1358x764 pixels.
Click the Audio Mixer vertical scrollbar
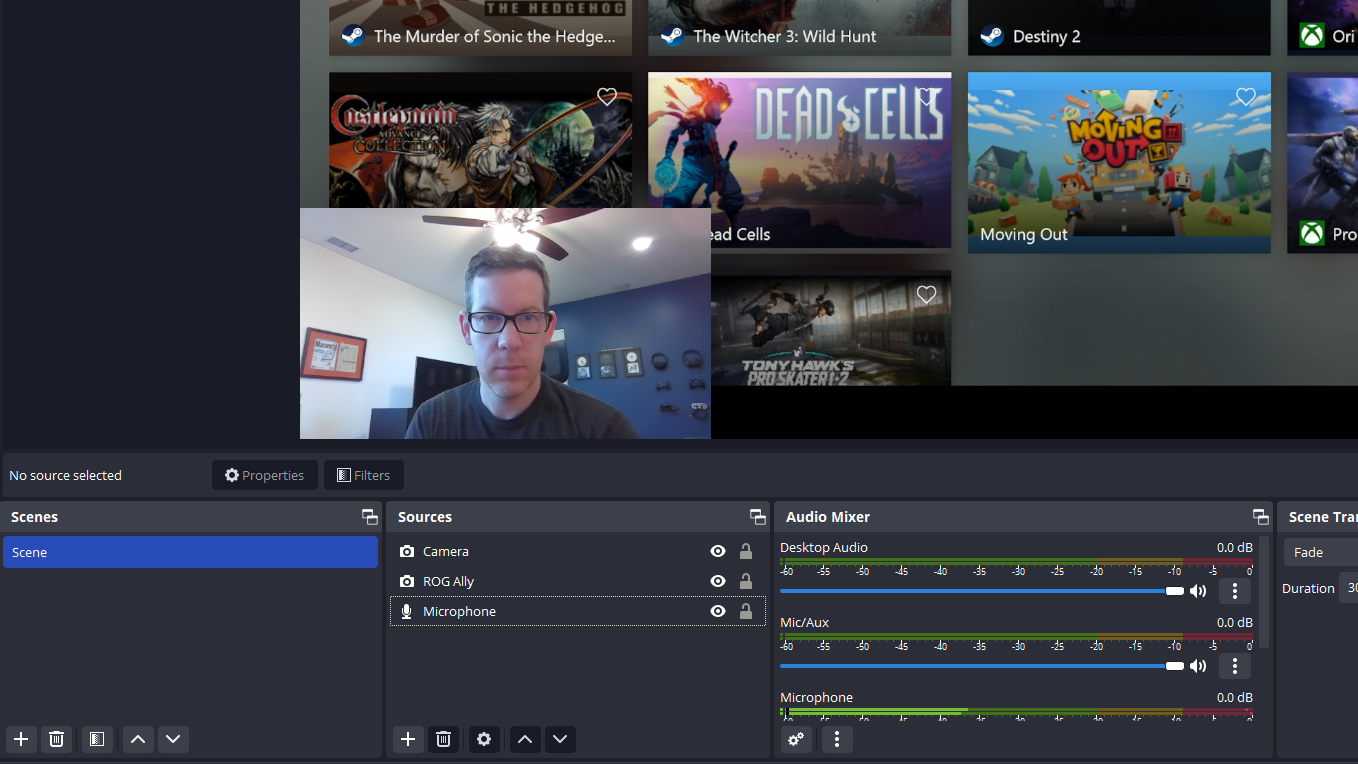click(1265, 593)
